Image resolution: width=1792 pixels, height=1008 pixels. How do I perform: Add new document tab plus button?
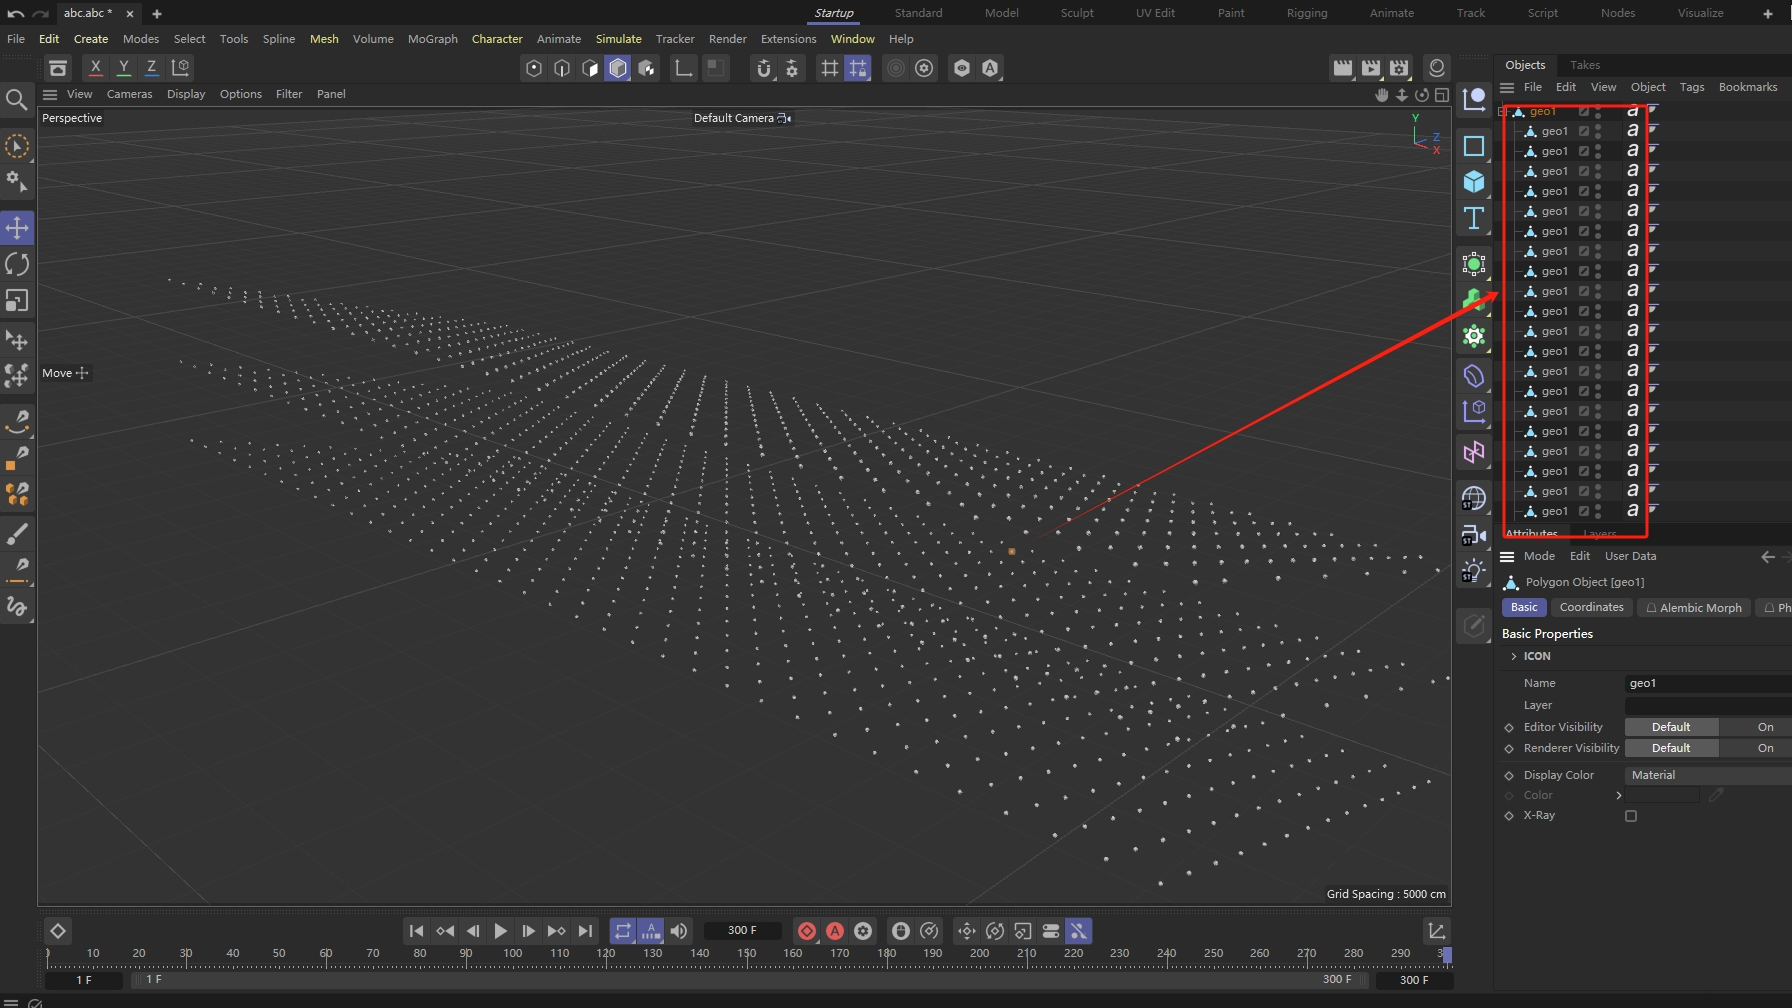click(x=157, y=14)
